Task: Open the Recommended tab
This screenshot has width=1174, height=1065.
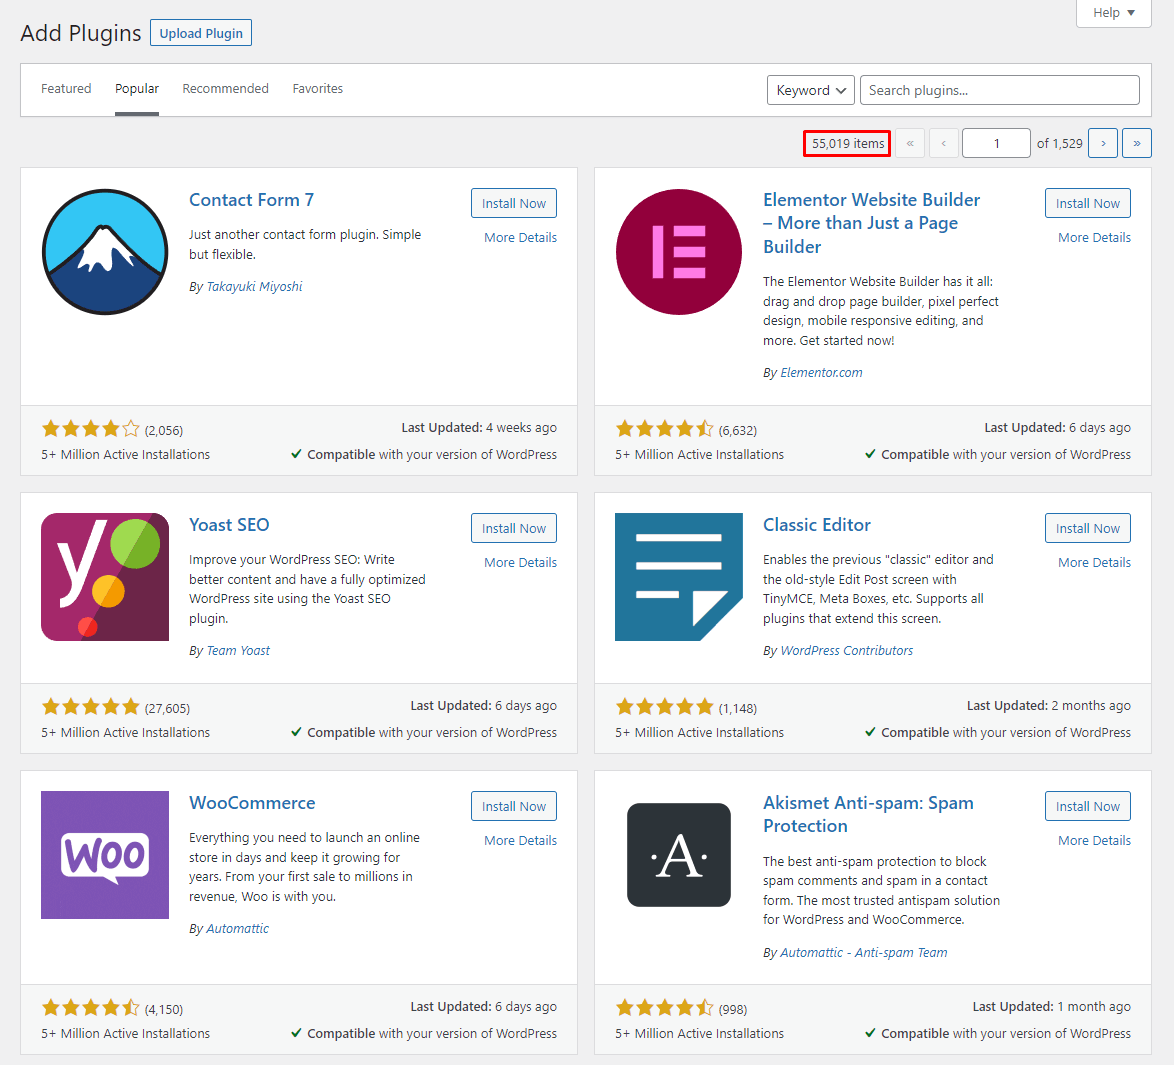Action: (x=225, y=88)
